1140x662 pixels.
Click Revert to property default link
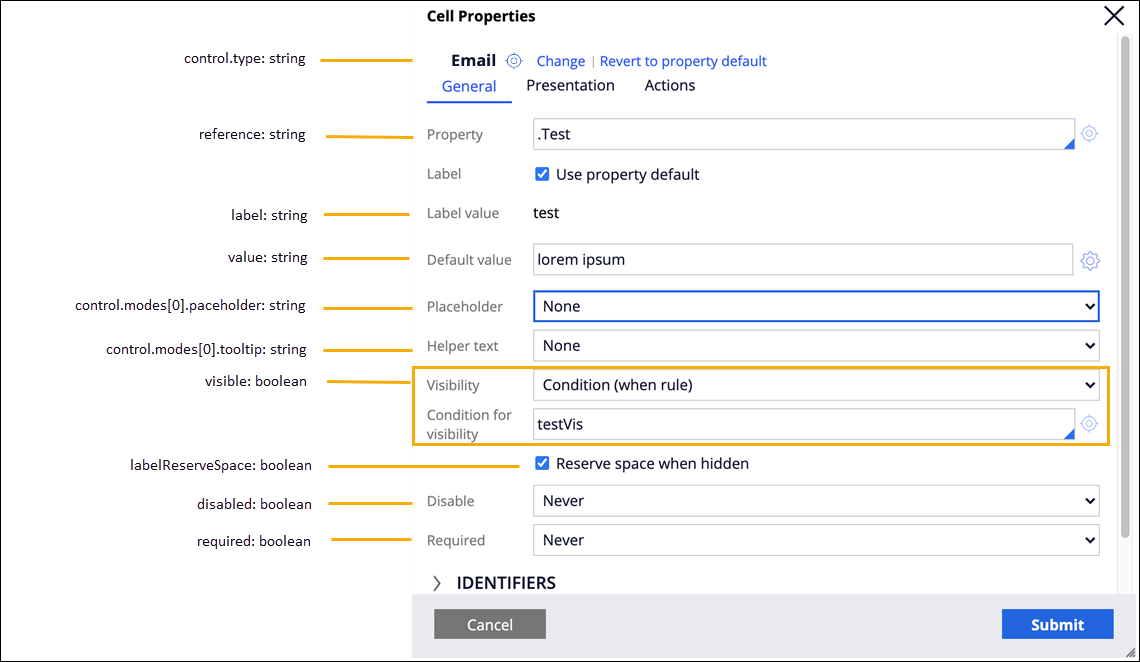point(683,61)
